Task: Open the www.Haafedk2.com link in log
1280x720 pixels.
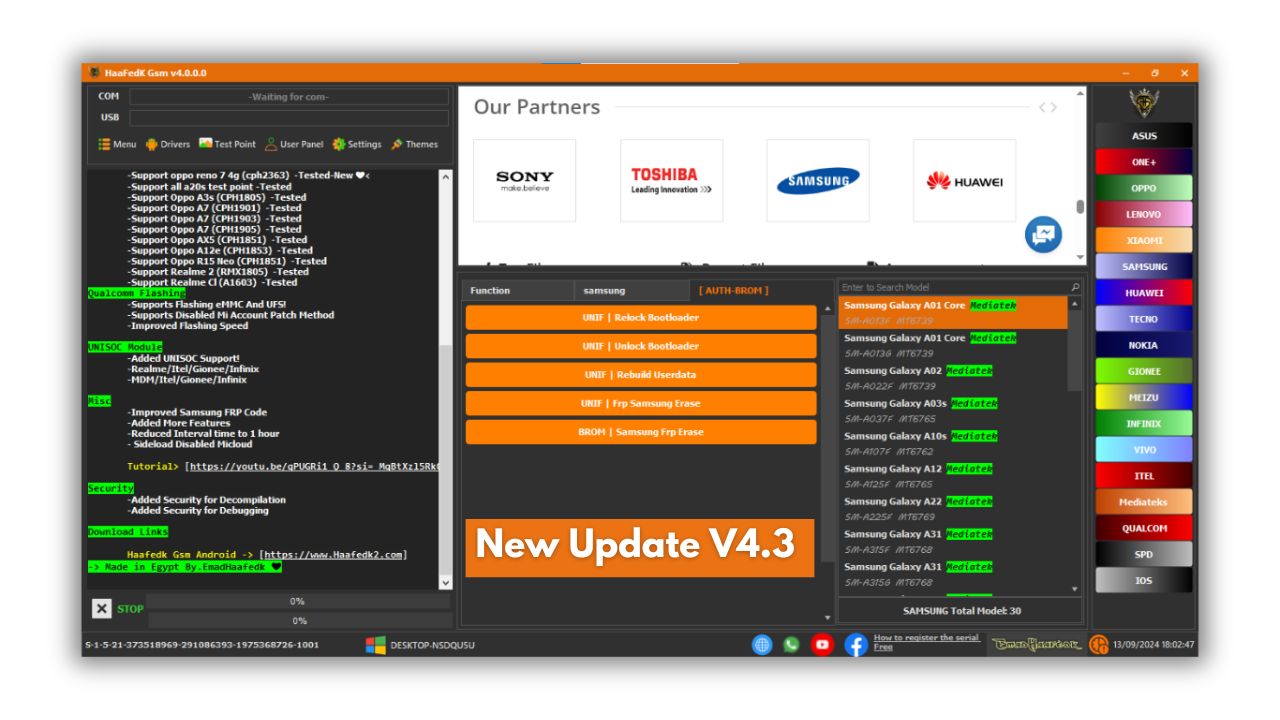Action: point(333,555)
